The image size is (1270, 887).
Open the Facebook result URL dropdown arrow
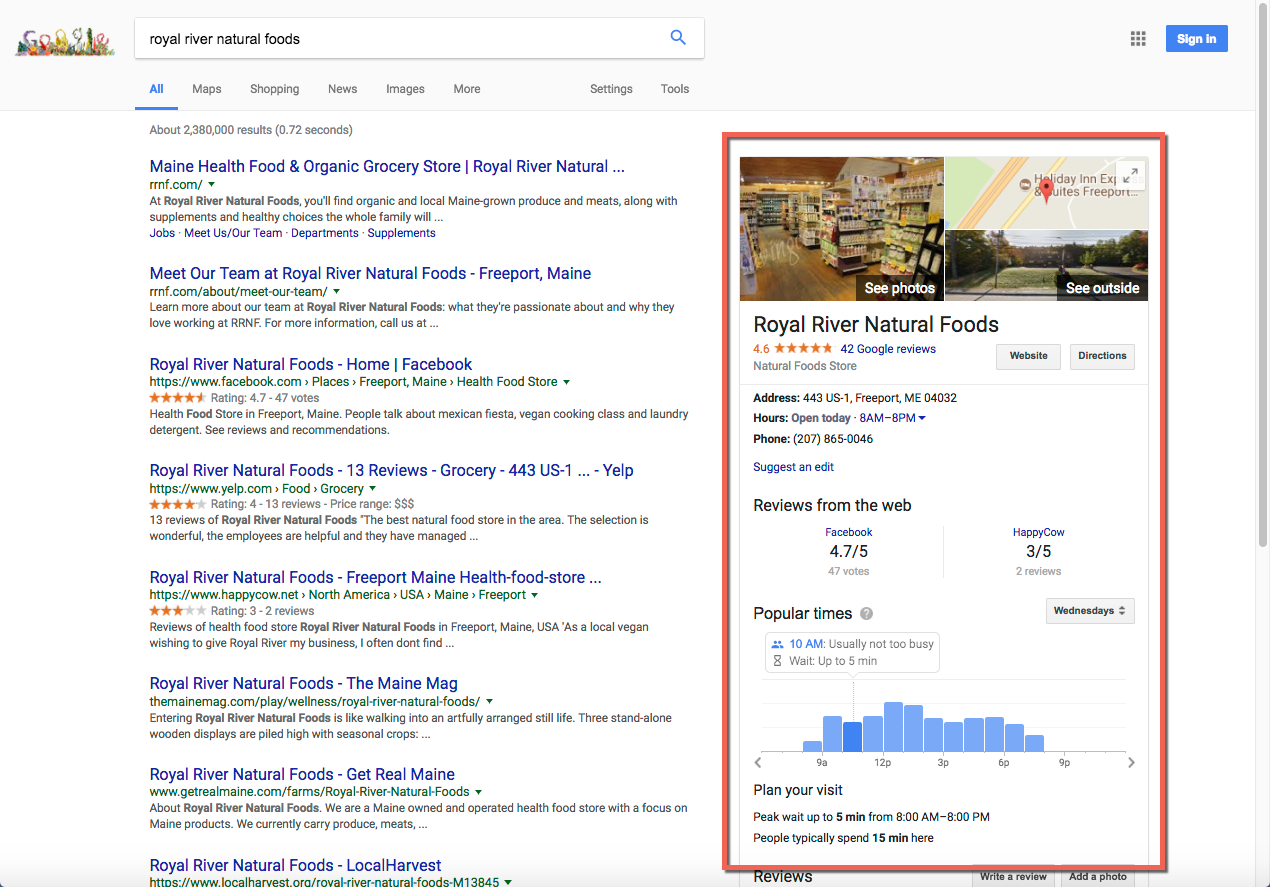click(x=567, y=382)
